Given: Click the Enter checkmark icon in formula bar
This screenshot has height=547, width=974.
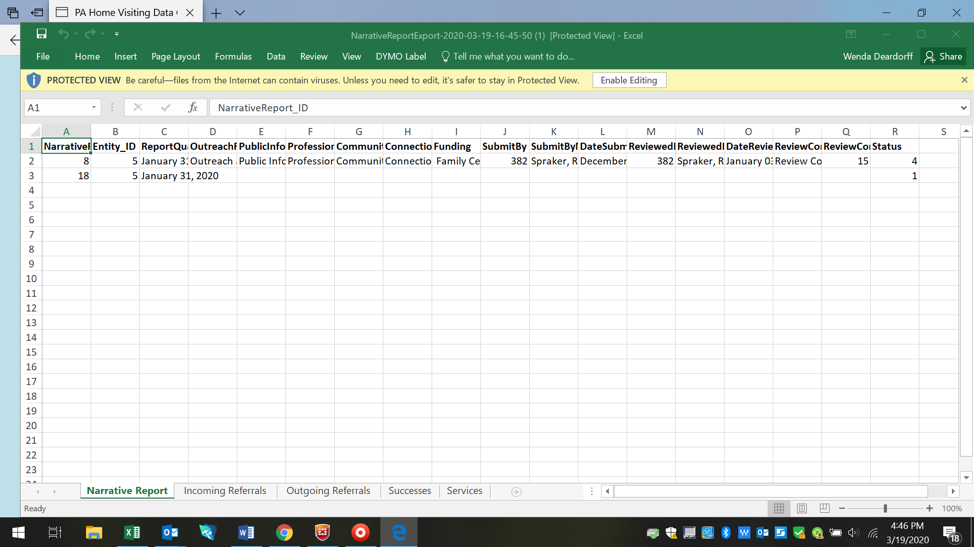Looking at the screenshot, I should pos(165,107).
